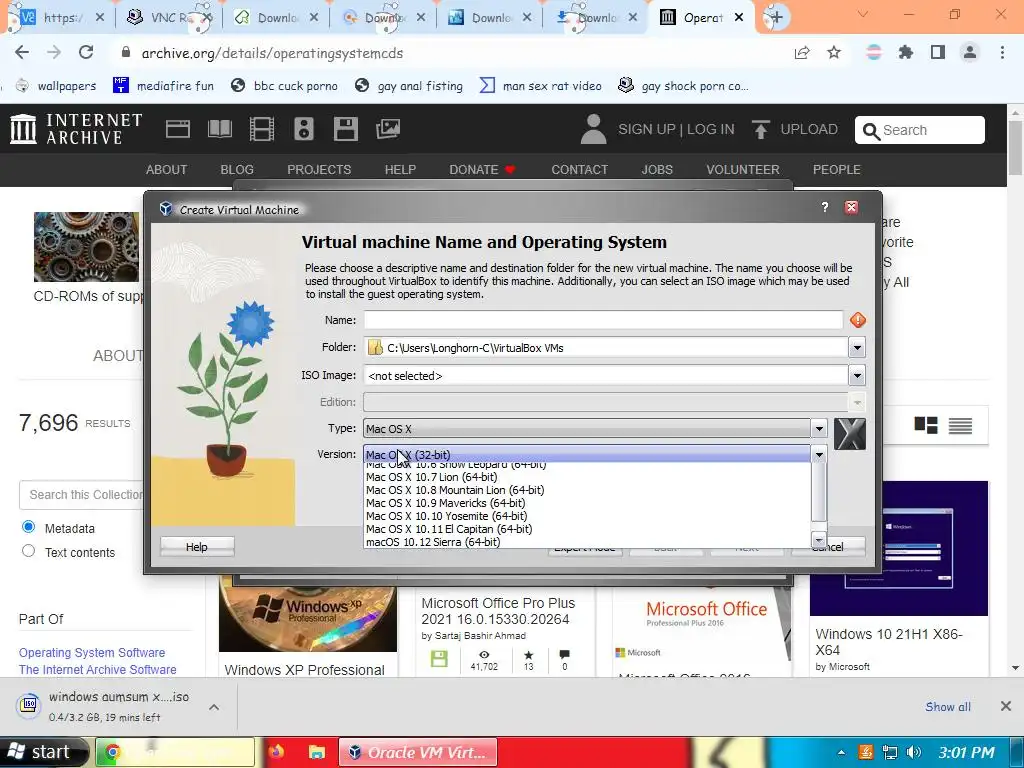Image resolution: width=1024 pixels, height=768 pixels.
Task: Click the dropdown list scroll-down arrow
Action: coord(819,540)
